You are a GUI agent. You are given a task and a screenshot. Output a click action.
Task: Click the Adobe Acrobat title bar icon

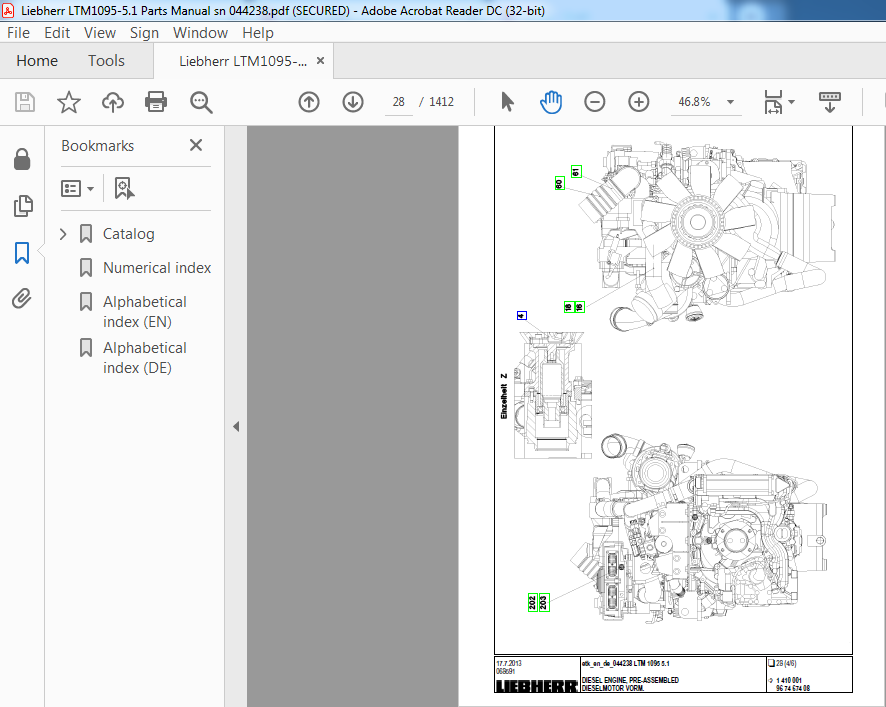tap(8, 10)
